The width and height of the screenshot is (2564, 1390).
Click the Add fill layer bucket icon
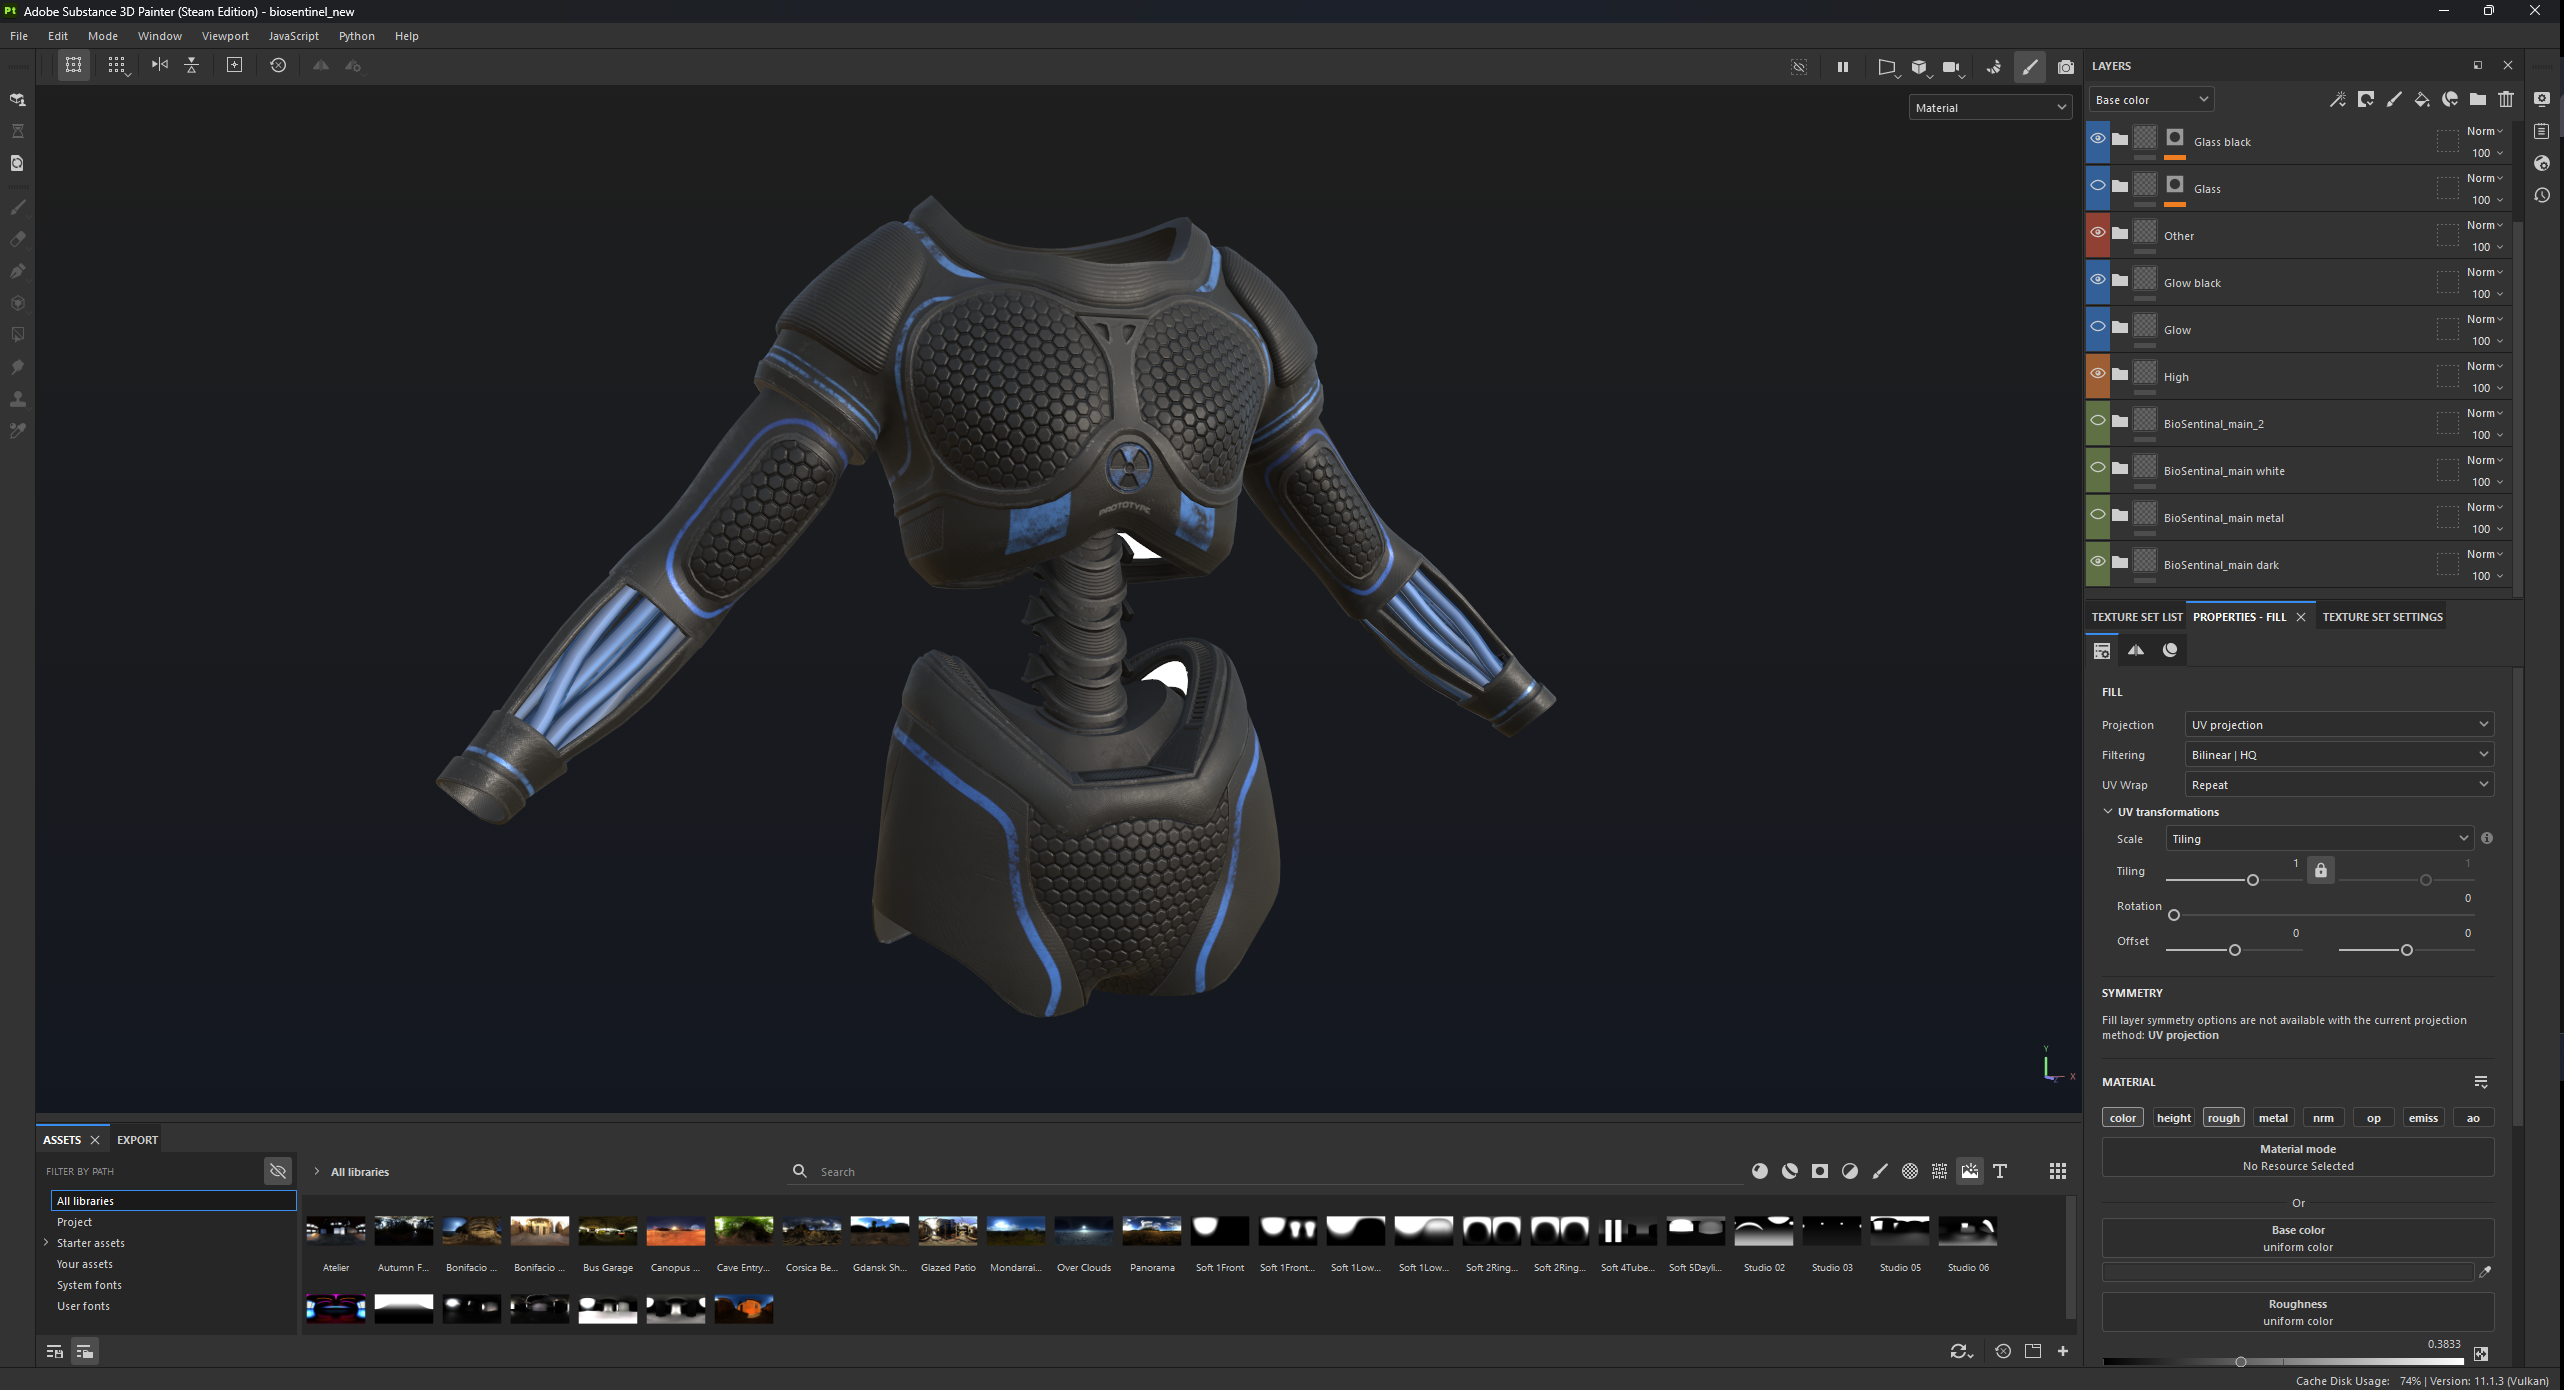[2421, 99]
